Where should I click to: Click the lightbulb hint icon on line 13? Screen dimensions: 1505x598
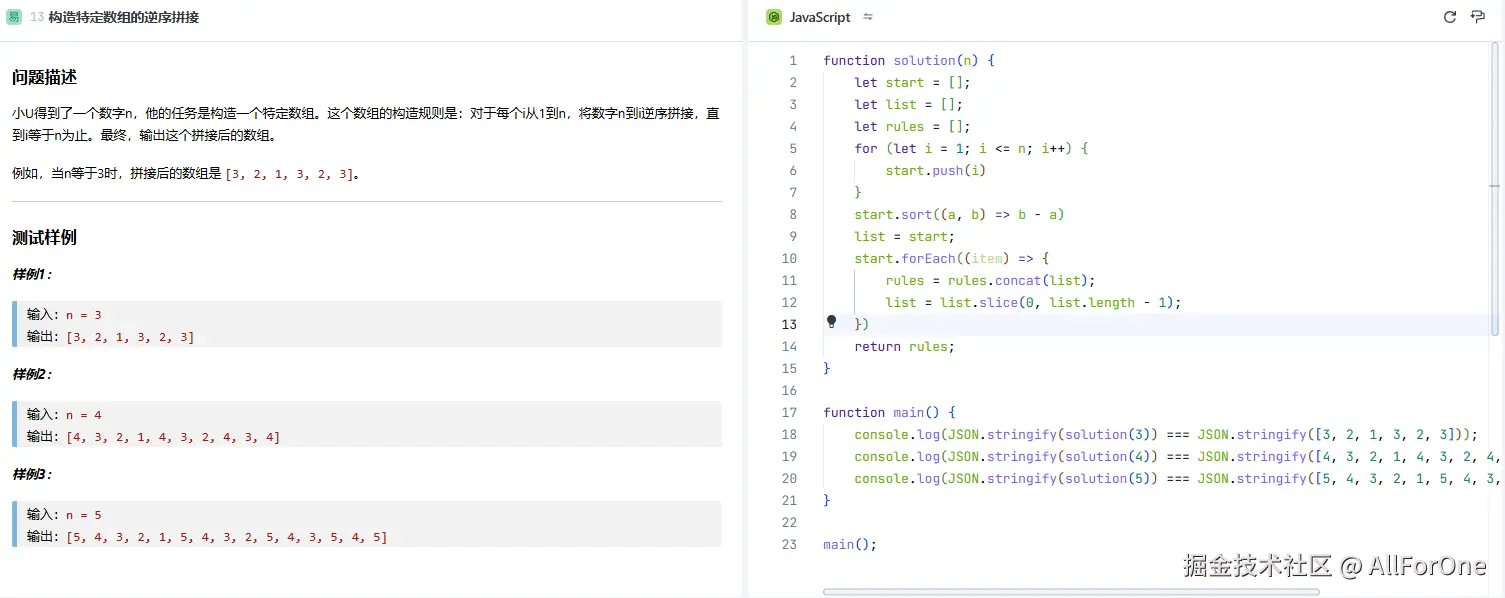pos(831,322)
